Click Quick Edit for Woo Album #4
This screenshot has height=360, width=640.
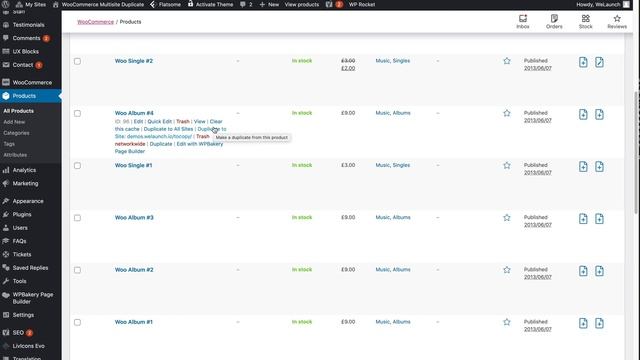160,122
